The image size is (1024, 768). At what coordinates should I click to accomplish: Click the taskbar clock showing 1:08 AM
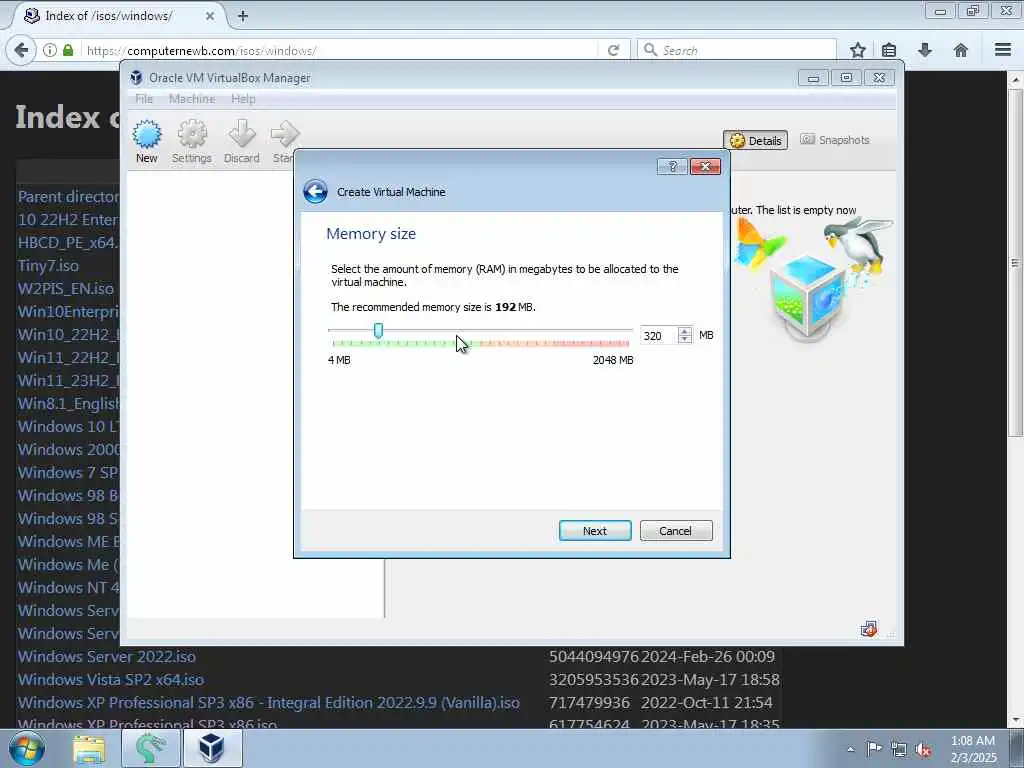pyautogui.click(x=973, y=749)
